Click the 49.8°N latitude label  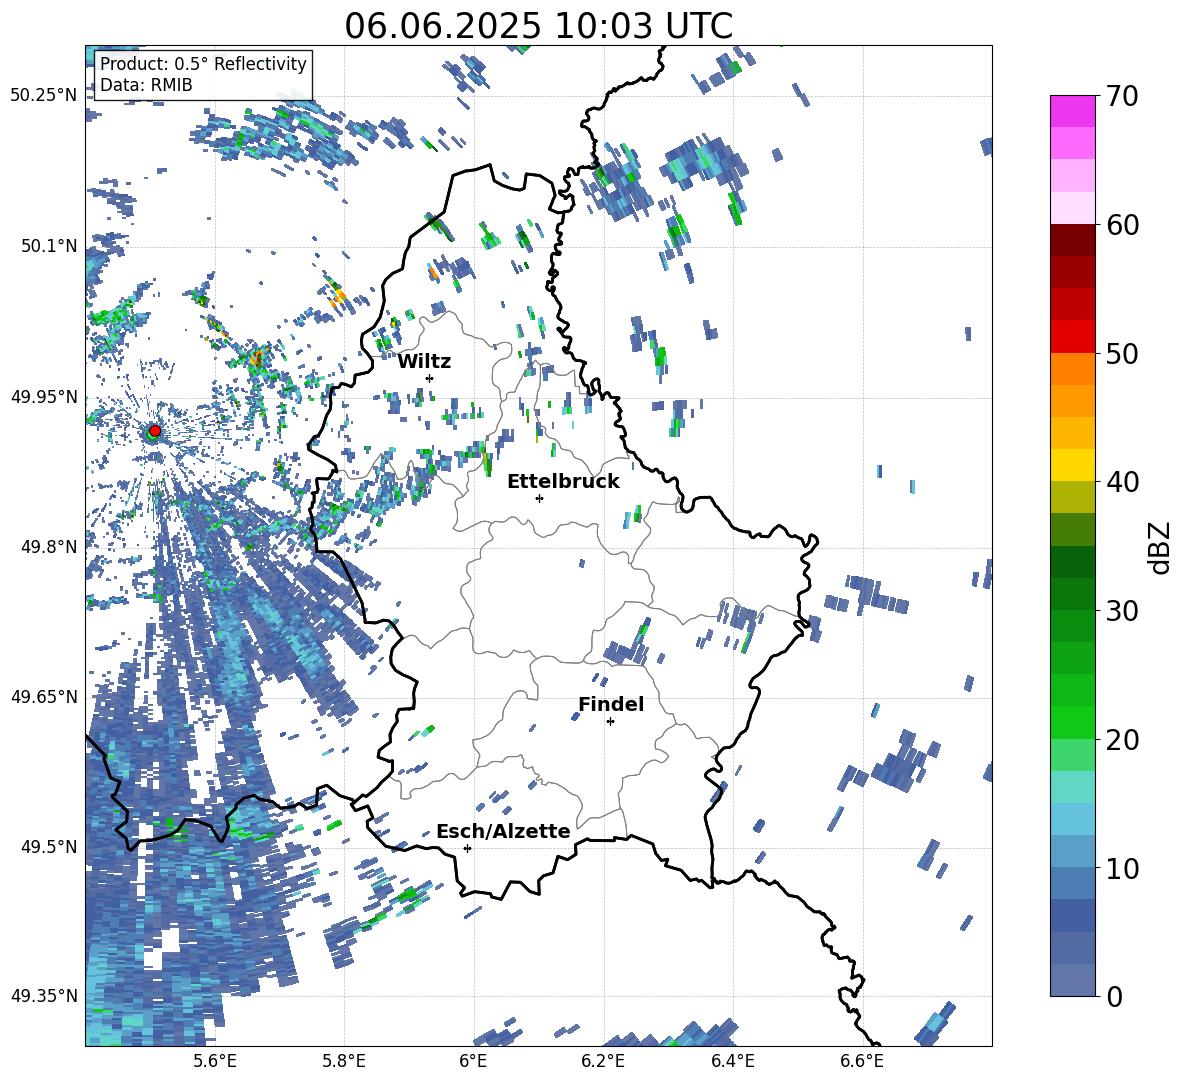(x=49, y=547)
